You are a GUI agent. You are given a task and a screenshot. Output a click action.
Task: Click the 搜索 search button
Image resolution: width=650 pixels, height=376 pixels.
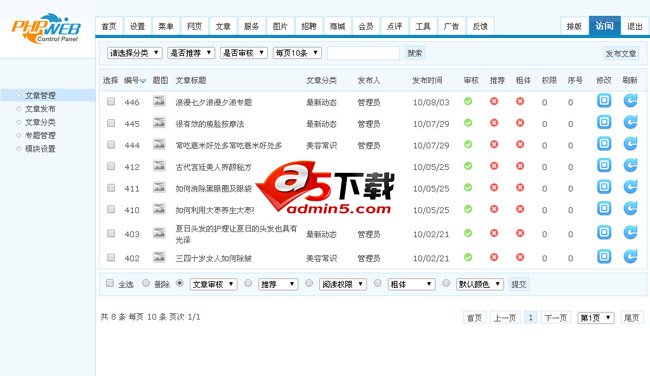pos(415,53)
